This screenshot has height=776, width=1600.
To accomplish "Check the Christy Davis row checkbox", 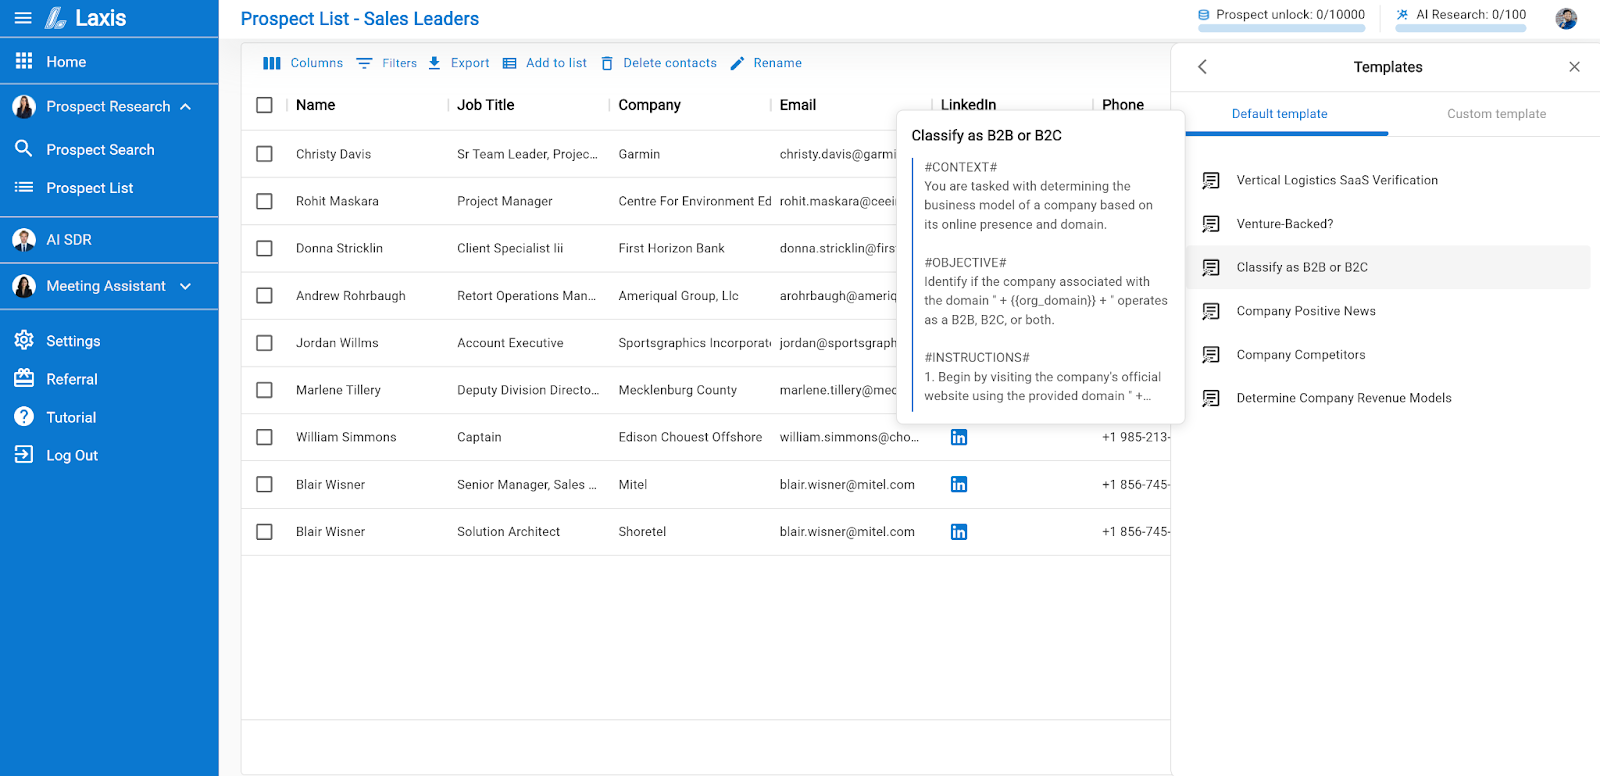I will [x=264, y=154].
